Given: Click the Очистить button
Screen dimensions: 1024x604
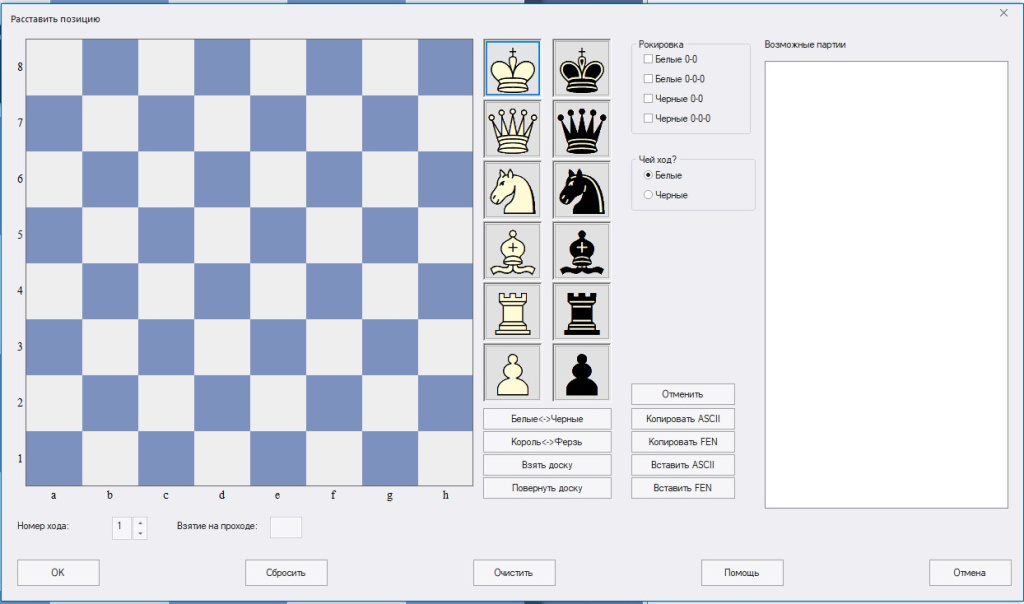Looking at the screenshot, I should pos(514,573).
